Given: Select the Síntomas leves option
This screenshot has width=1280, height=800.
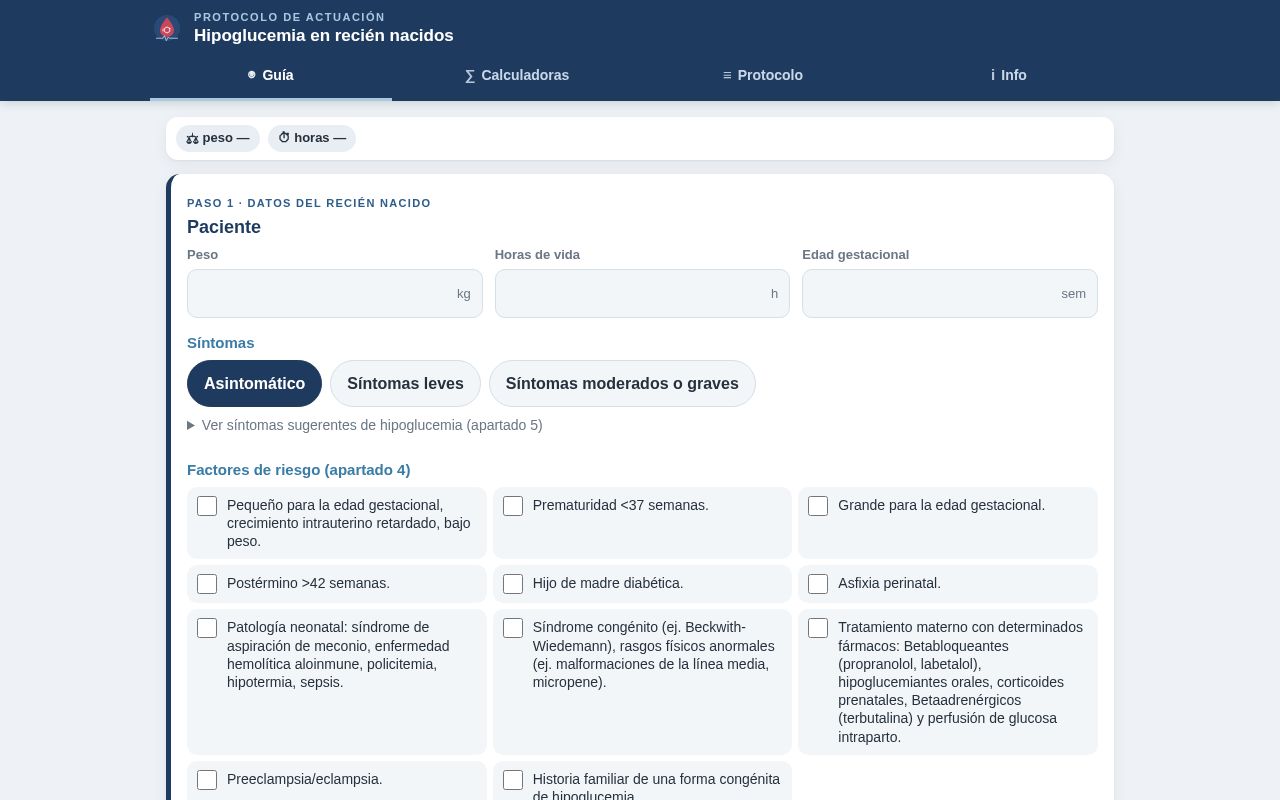Looking at the screenshot, I should (x=405, y=384).
